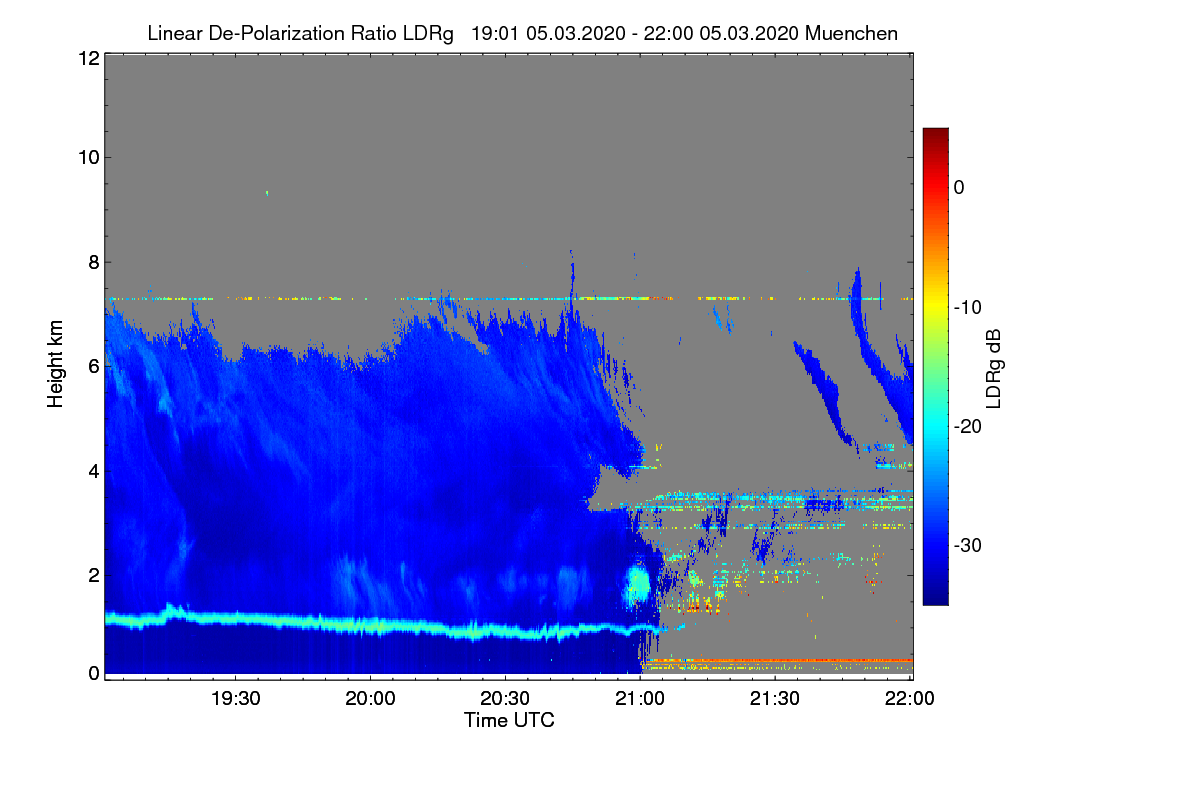Click the 'LDRg dB' colorbar label
The image size is (1200, 800).
pyautogui.click(x=994, y=368)
